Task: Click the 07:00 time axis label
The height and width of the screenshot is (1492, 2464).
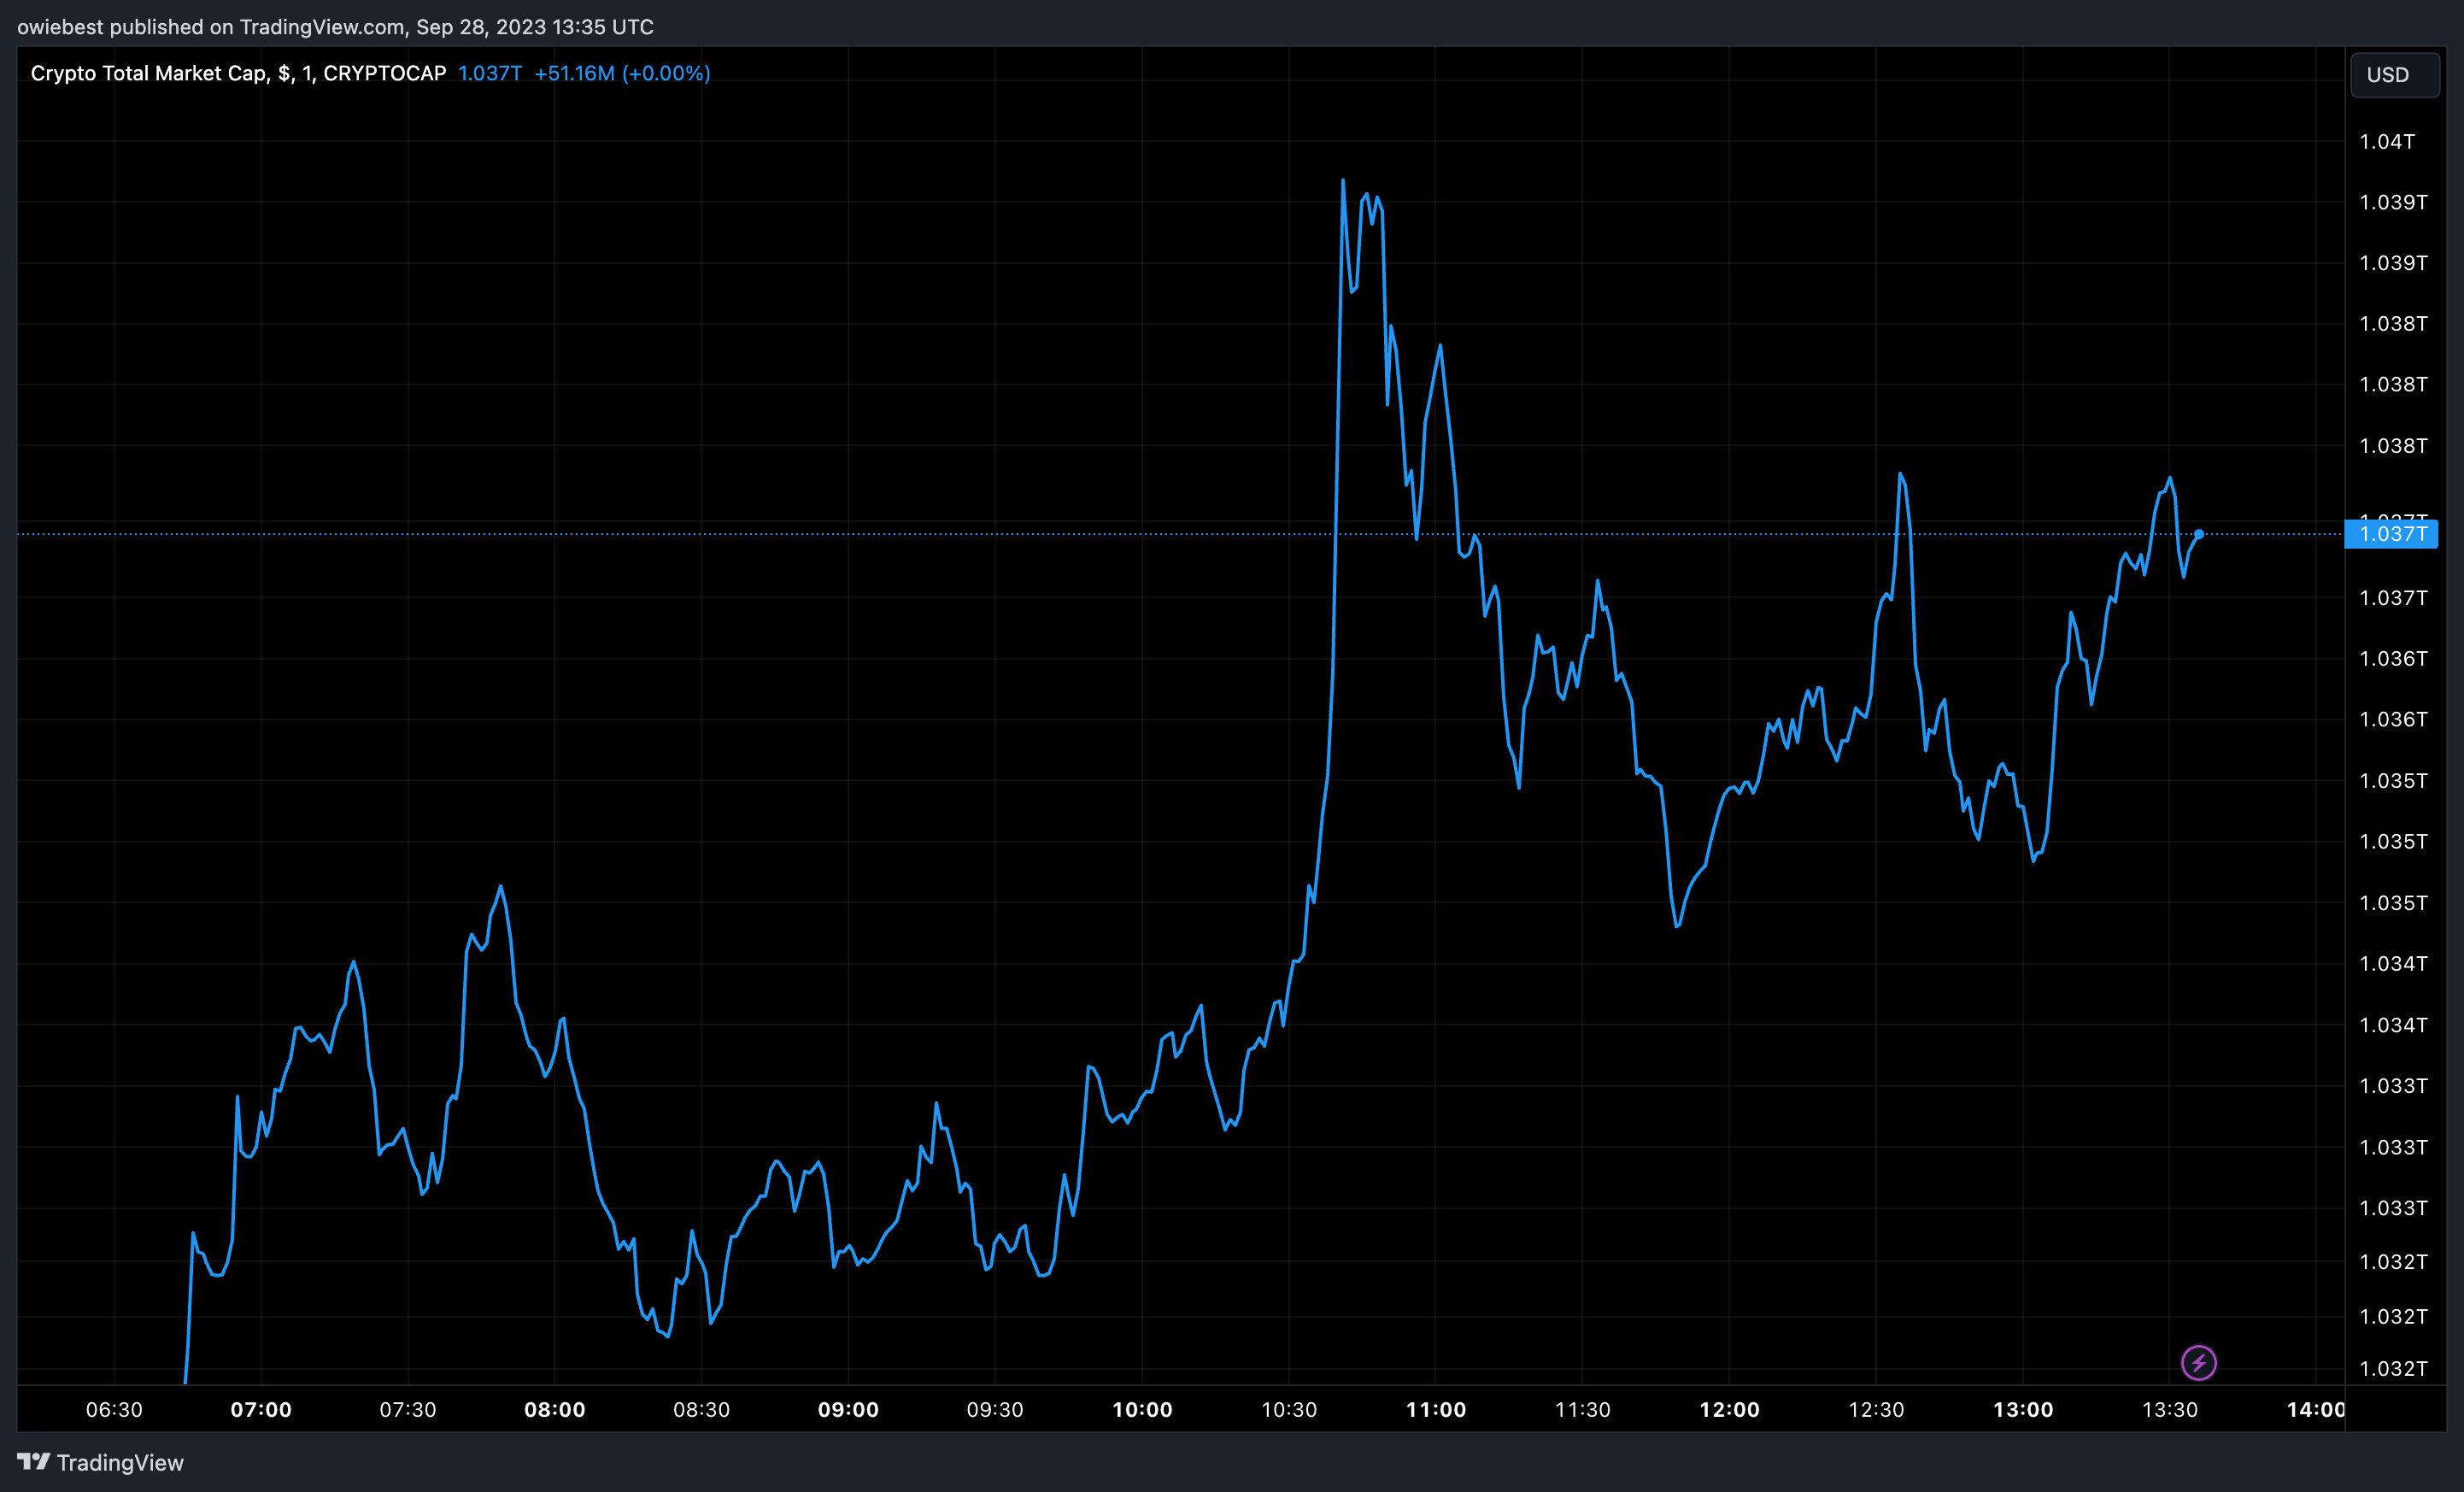Action: [x=261, y=1410]
